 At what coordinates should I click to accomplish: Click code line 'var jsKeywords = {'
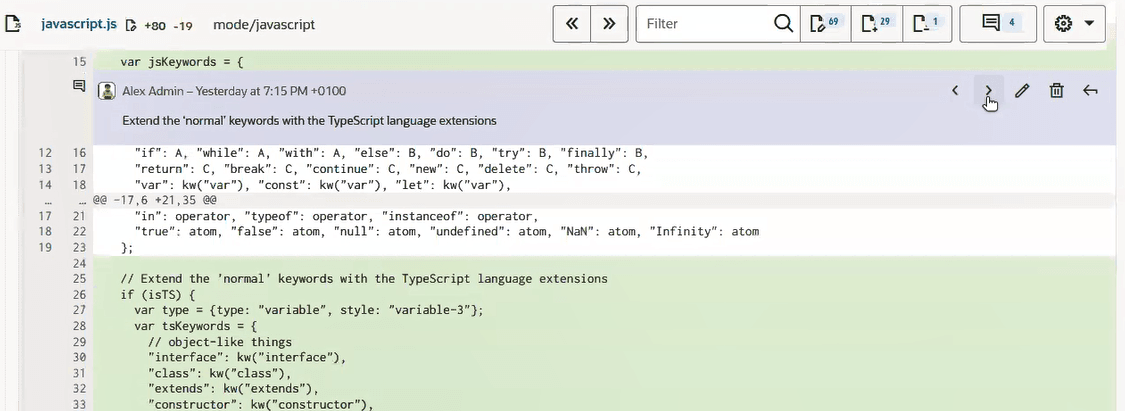[x=182, y=62]
